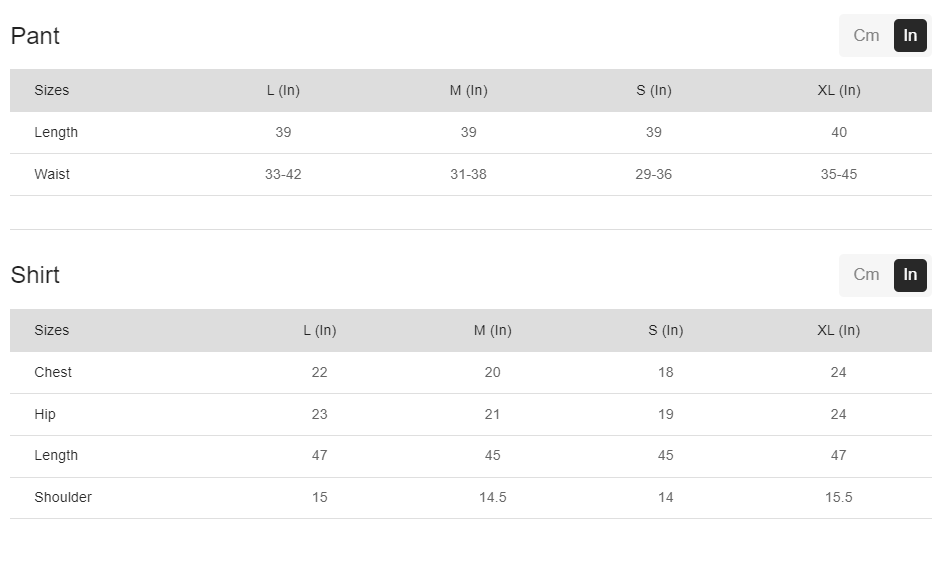
Task: Click the 33-42 waist value for L
Action: (283, 174)
